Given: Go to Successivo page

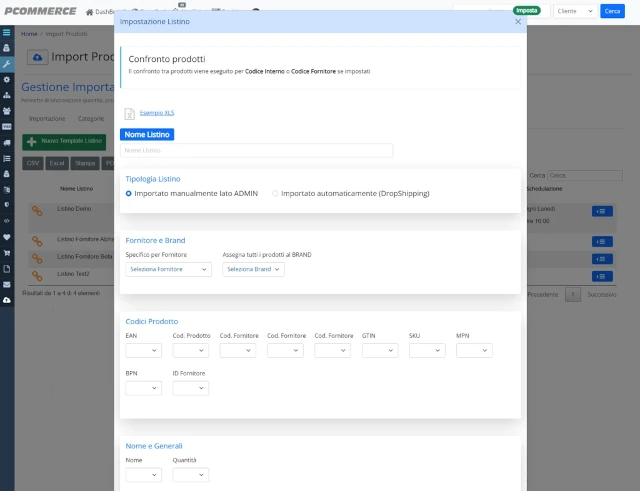Looking at the screenshot, I should pos(602,295).
